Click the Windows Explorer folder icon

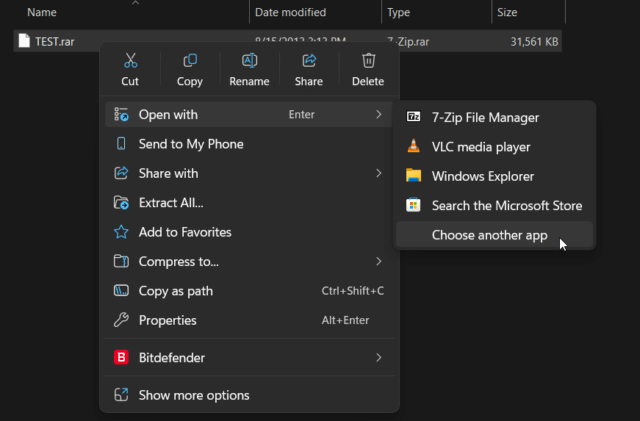(x=413, y=176)
